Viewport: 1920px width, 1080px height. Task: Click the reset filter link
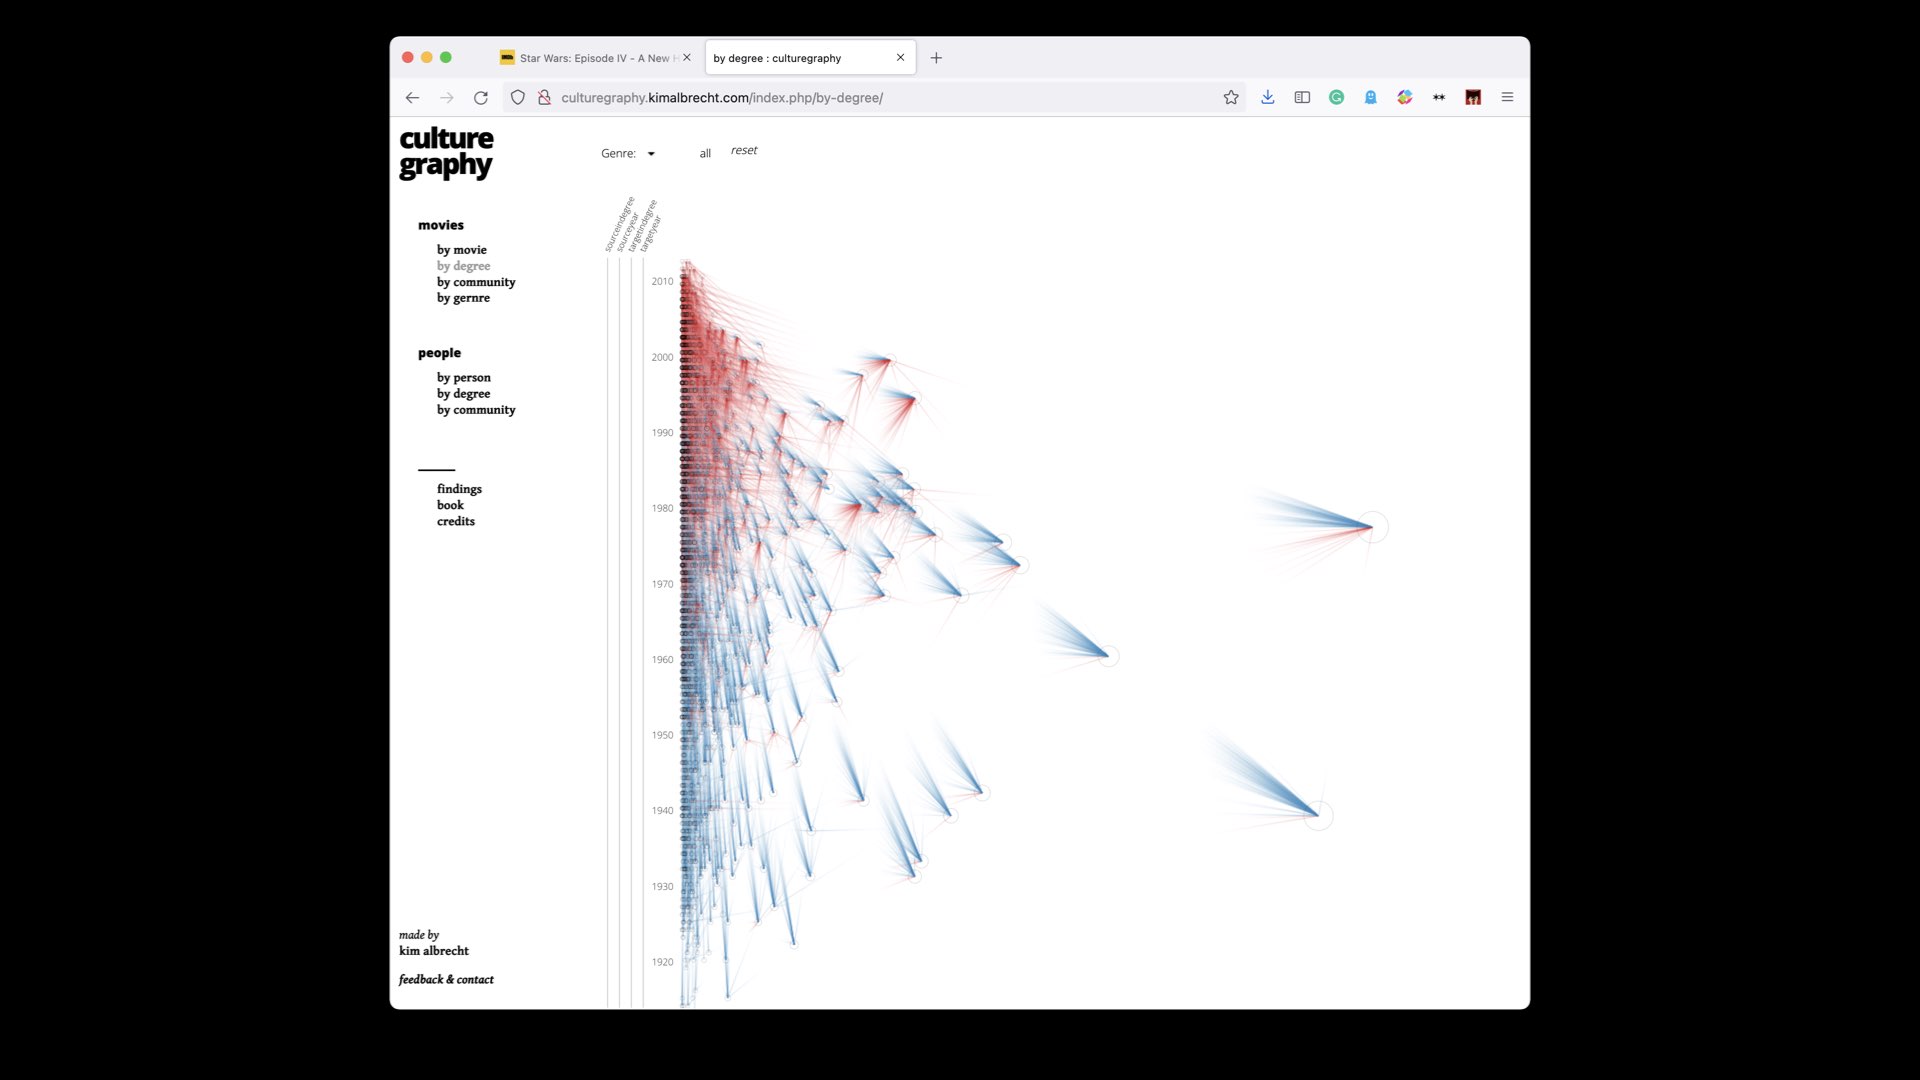[744, 151]
